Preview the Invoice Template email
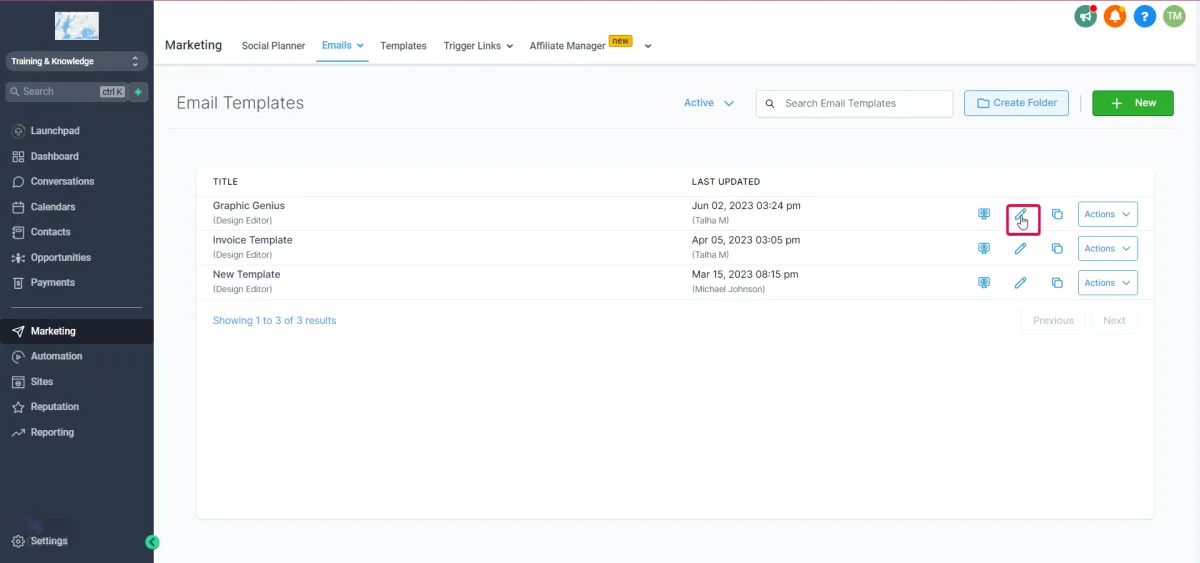The height and width of the screenshot is (563, 1200). pos(984,249)
